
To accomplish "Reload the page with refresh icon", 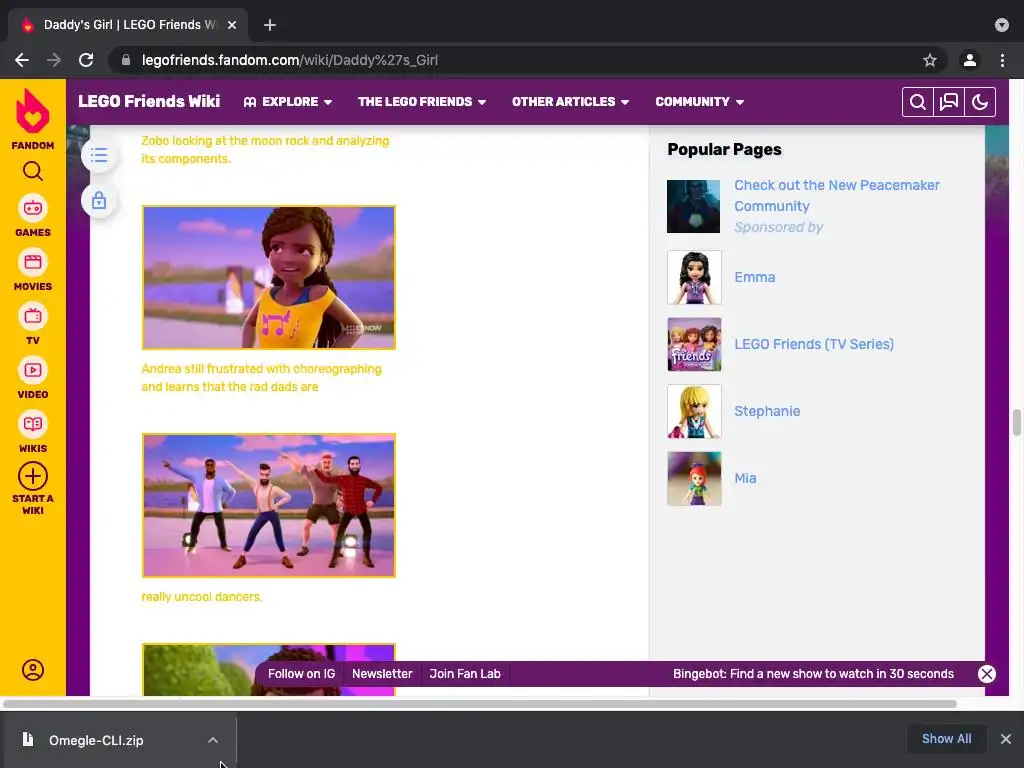I will [86, 60].
